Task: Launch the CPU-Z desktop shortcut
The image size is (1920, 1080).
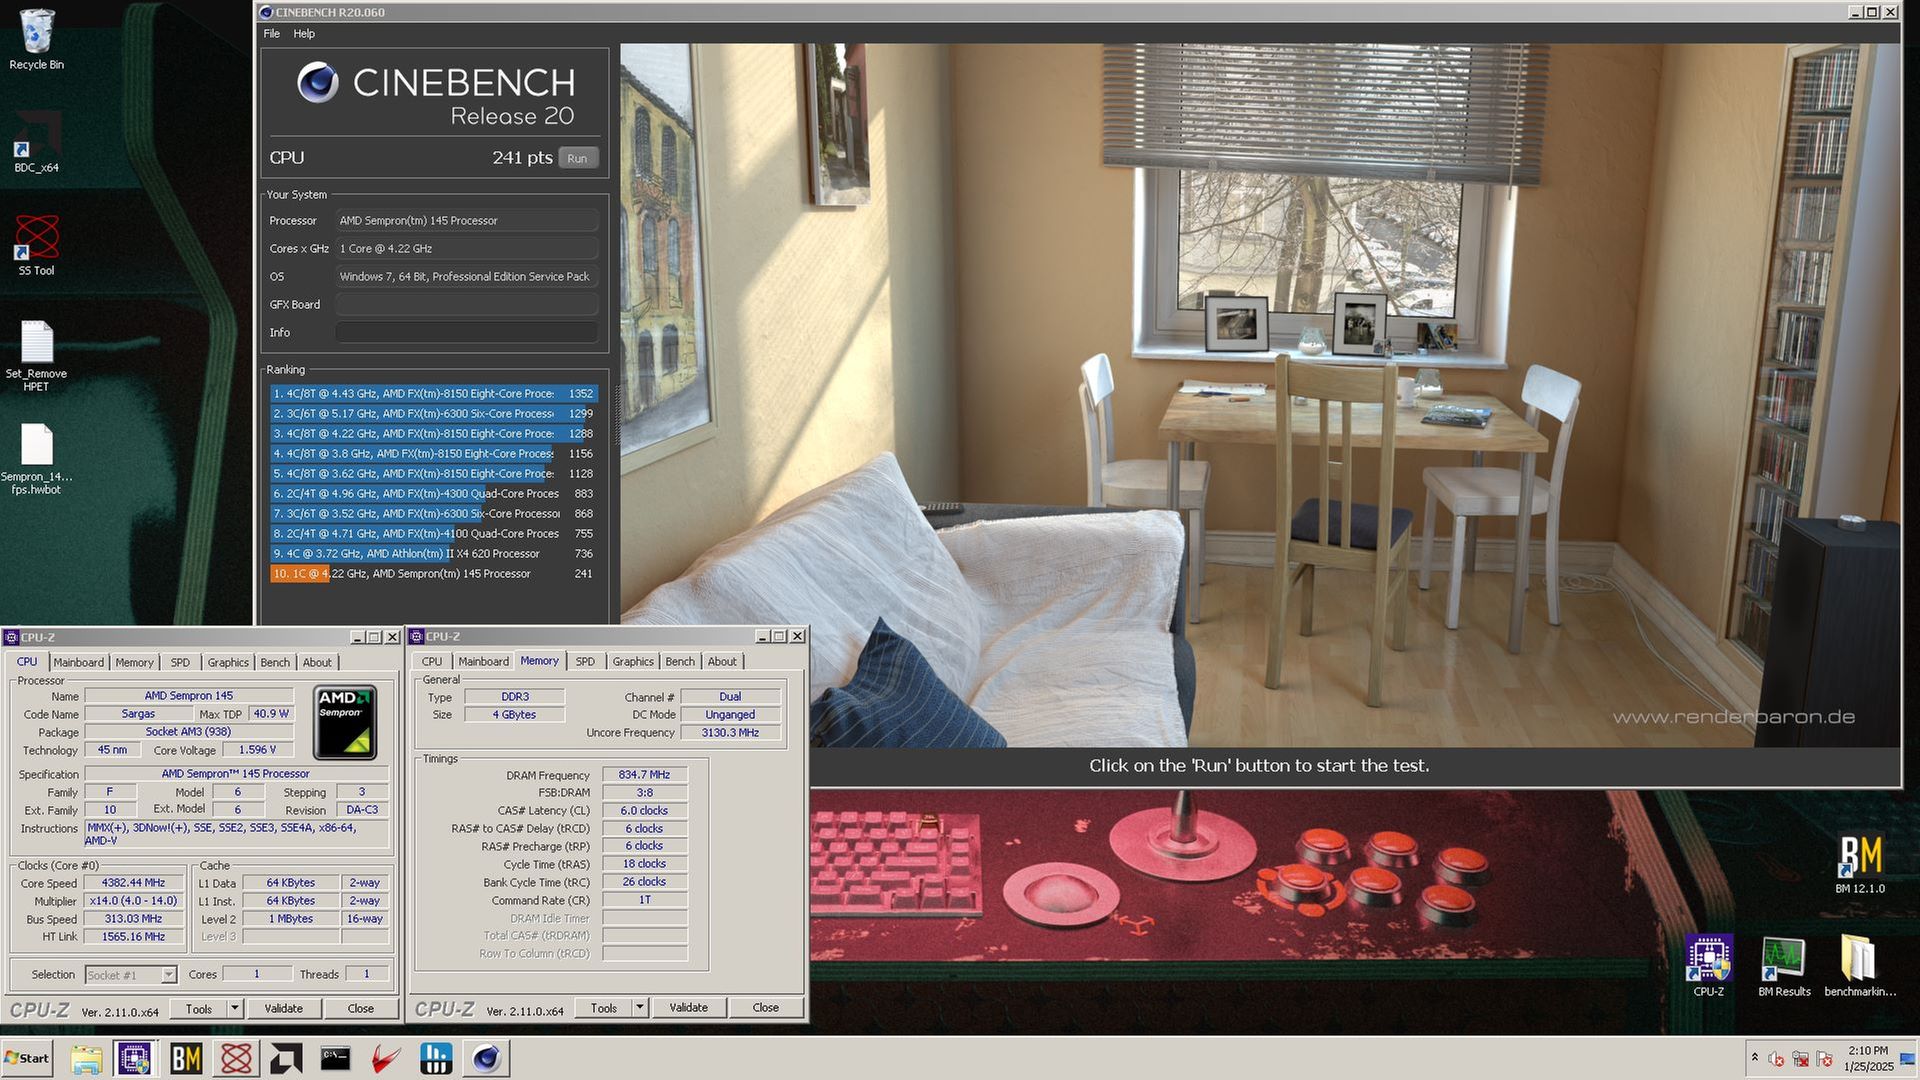Action: click(1708, 966)
